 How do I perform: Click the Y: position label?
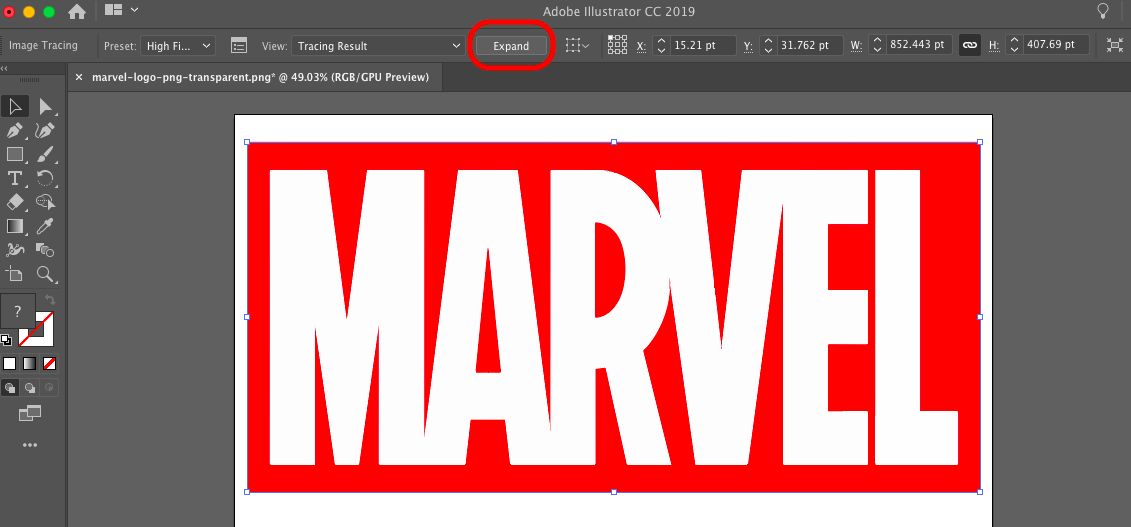749,46
